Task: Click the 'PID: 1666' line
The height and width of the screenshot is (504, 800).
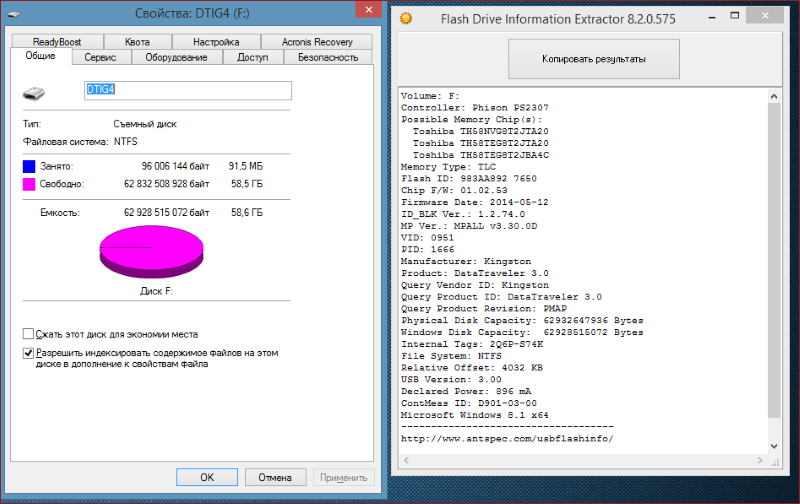Action: 428,249
